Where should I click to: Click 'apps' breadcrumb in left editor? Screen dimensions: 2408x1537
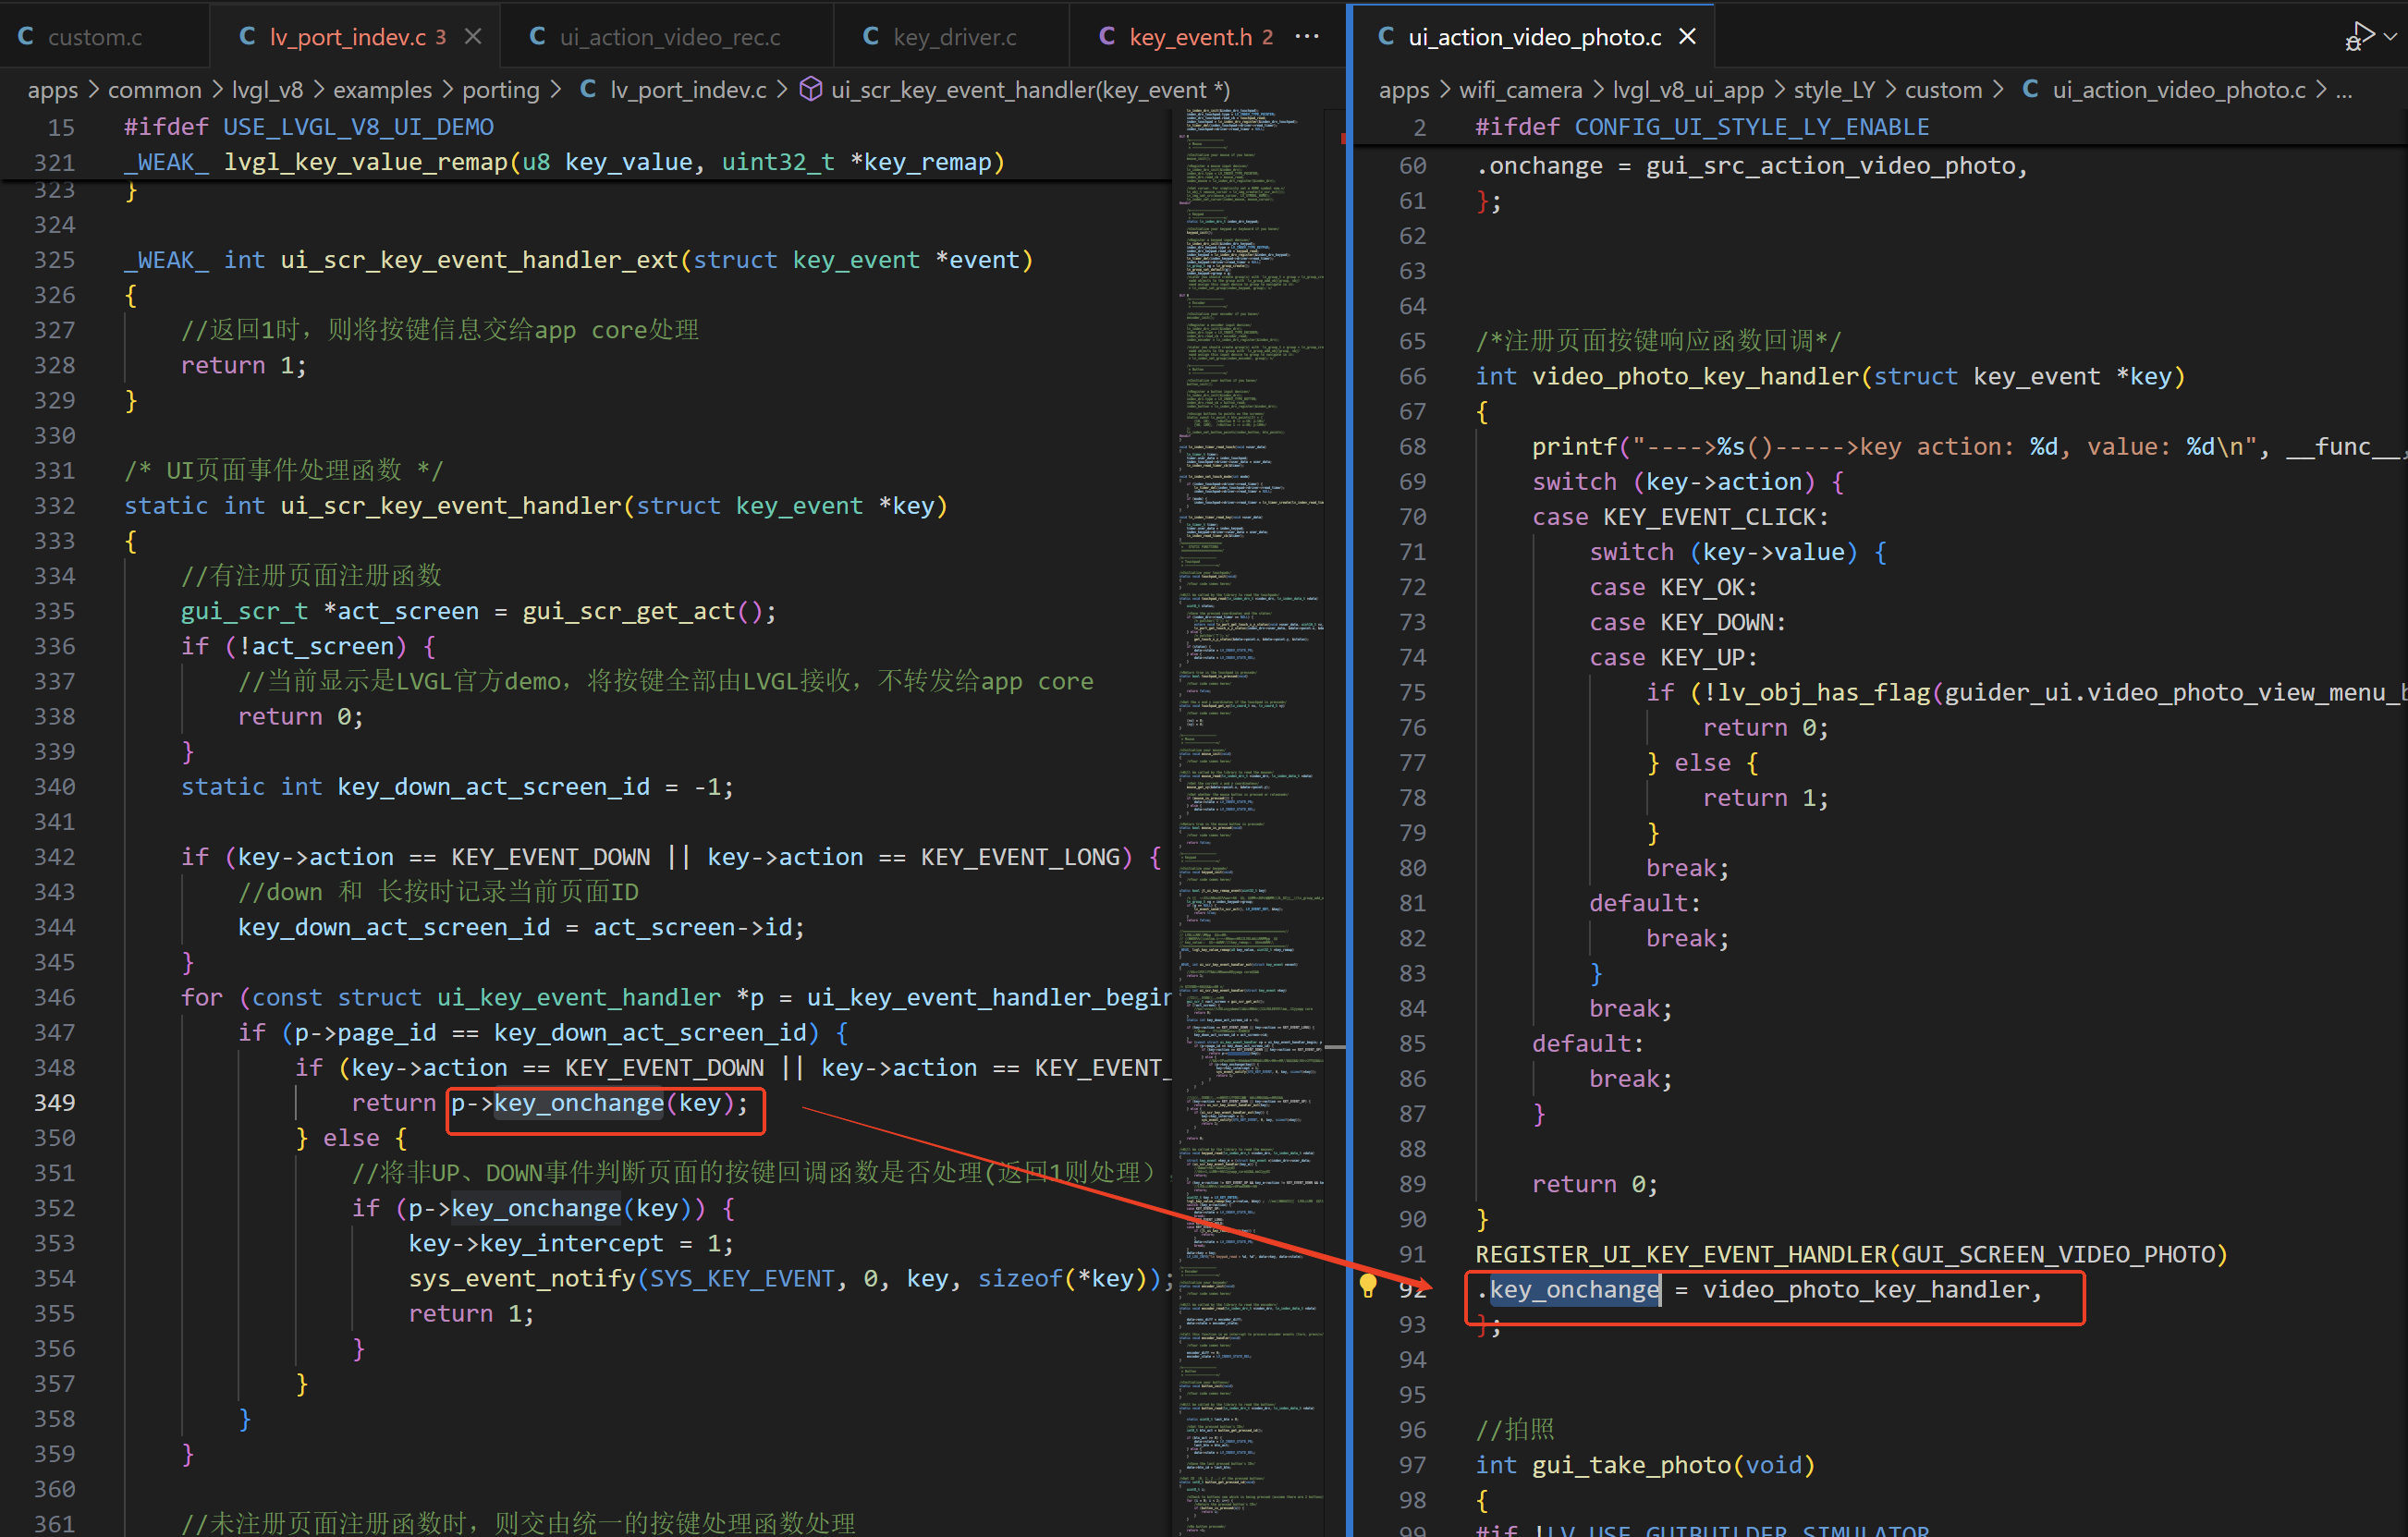coord(52,90)
